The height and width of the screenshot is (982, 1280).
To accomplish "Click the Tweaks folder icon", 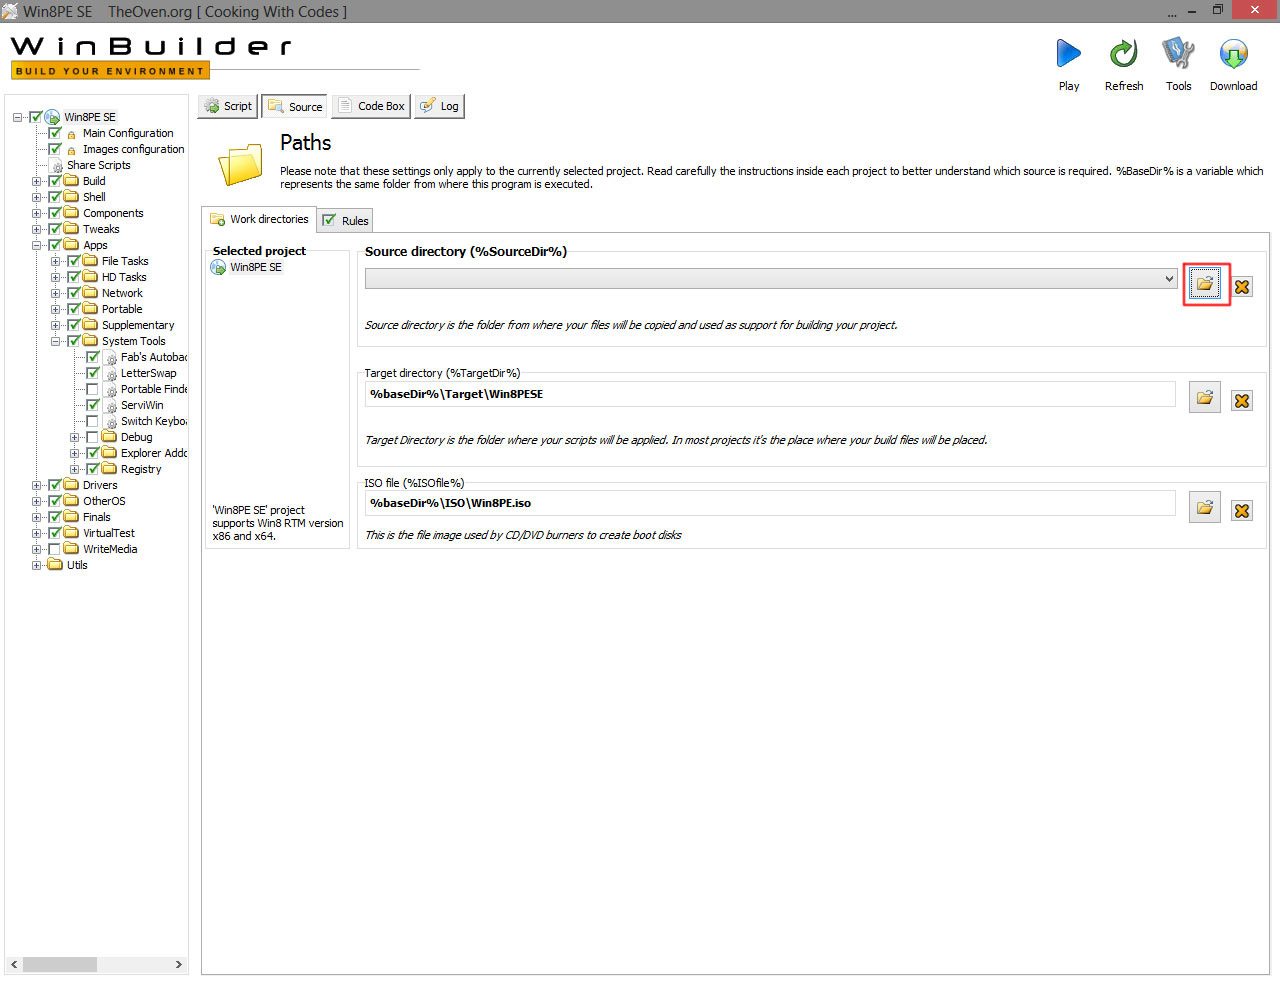I will (x=72, y=229).
